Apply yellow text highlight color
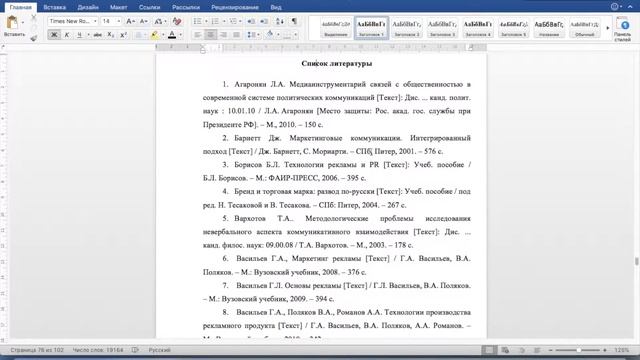Image resolution: width=640 pixels, height=360 pixels. [x=154, y=35]
